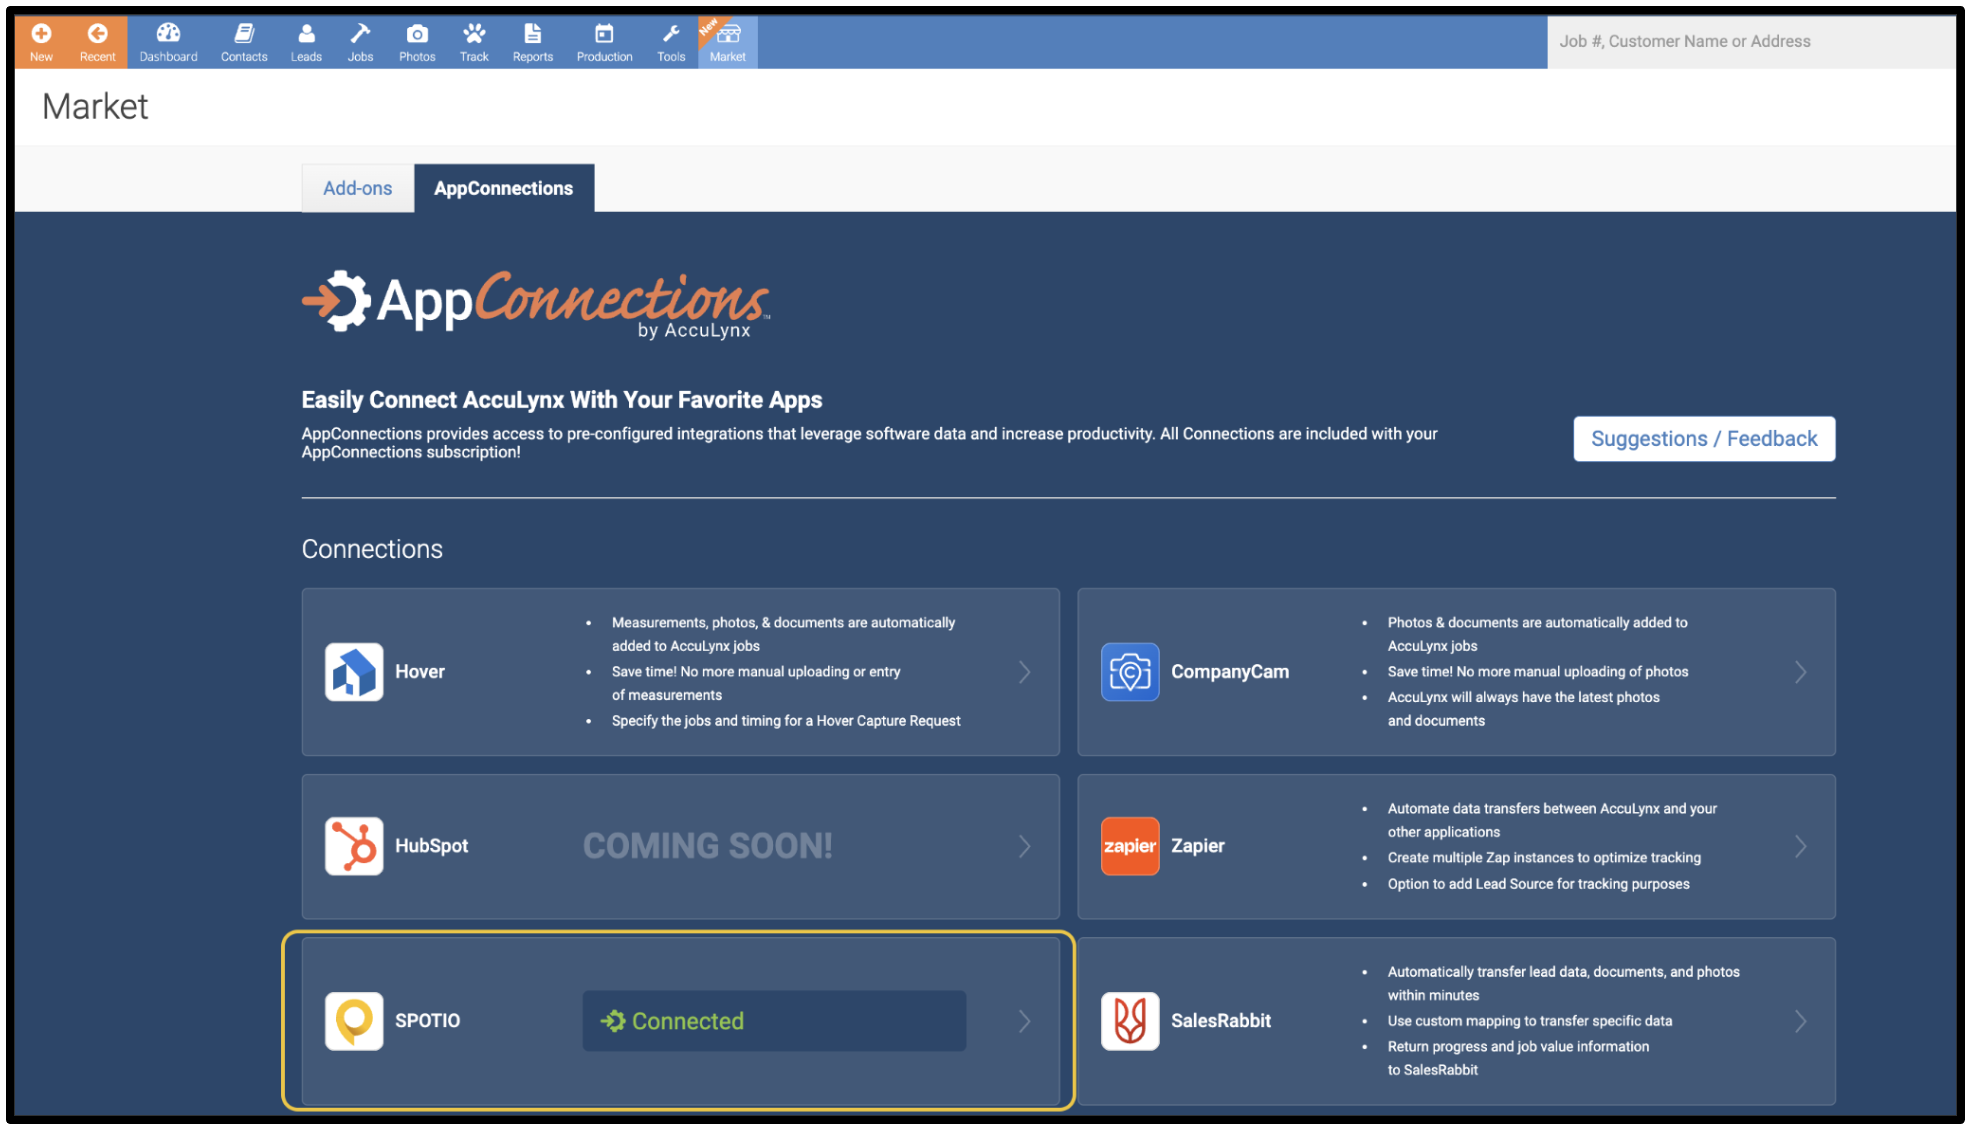This screenshot has width=1984, height=1136.
Task: Click the Suggestions / Feedback button
Action: (x=1706, y=440)
